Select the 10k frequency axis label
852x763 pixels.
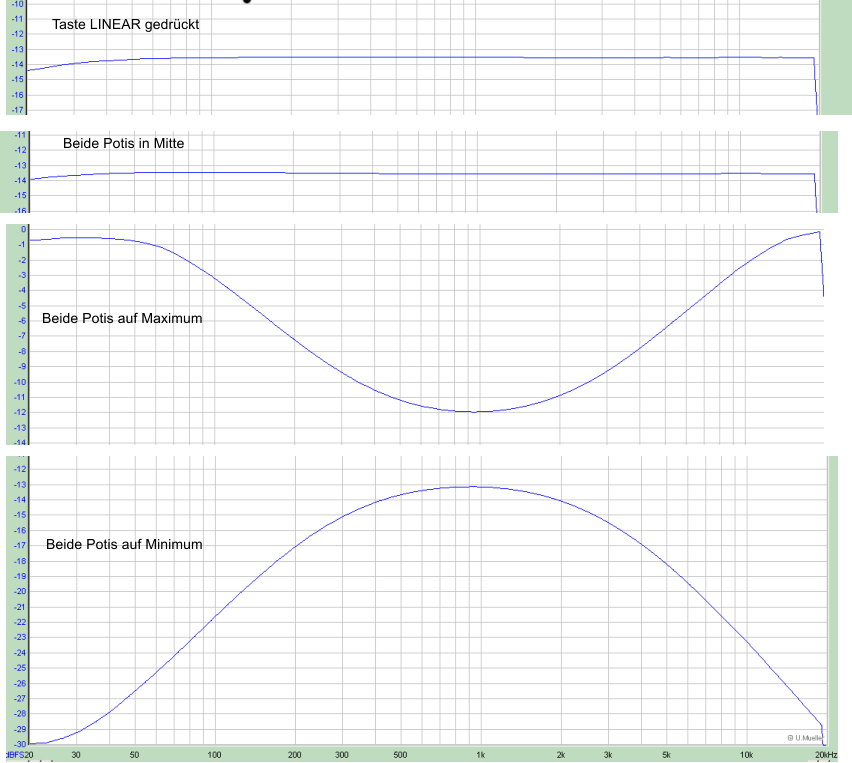(747, 754)
